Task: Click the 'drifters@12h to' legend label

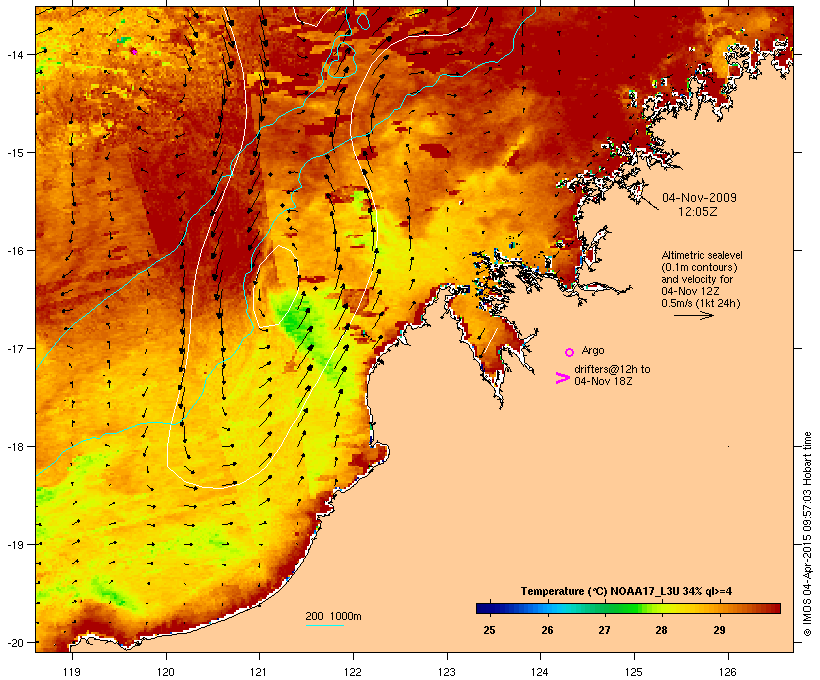Action: click(612, 369)
